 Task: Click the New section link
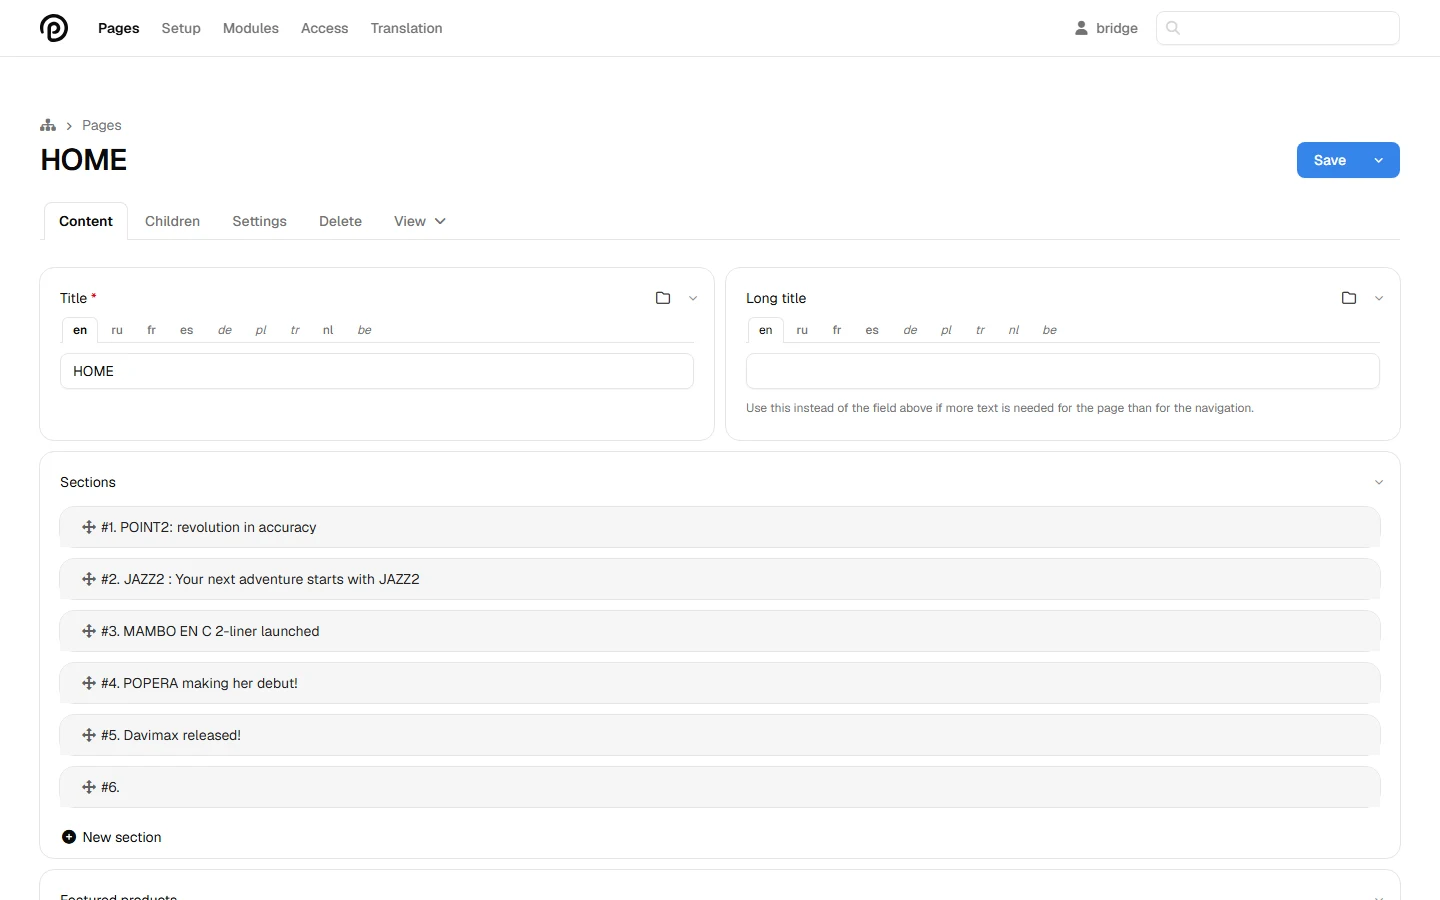click(x=122, y=837)
